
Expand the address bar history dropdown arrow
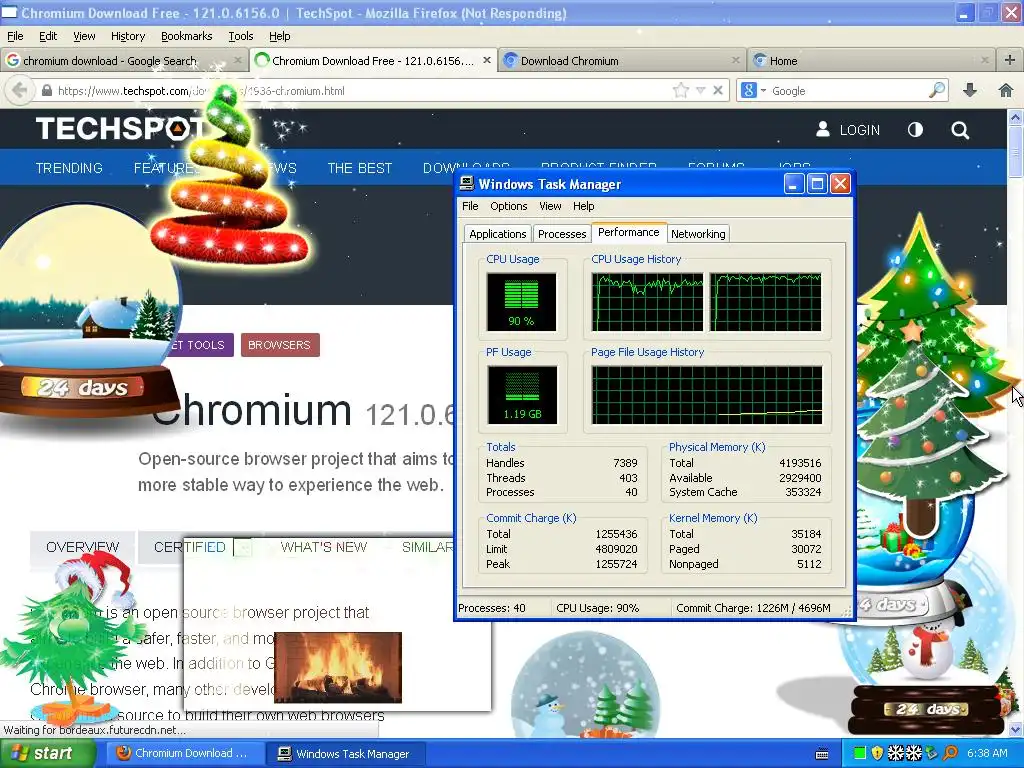pyautogui.click(x=700, y=91)
